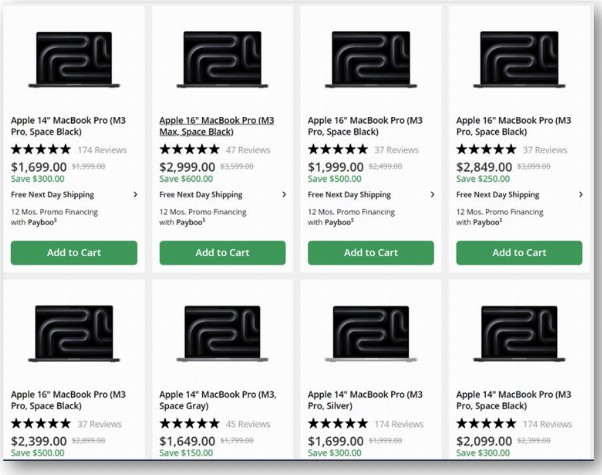Screen dimensions: 602x475
Task: Click star rating of the $2,099.00 MacBook
Action: [x=486, y=424]
